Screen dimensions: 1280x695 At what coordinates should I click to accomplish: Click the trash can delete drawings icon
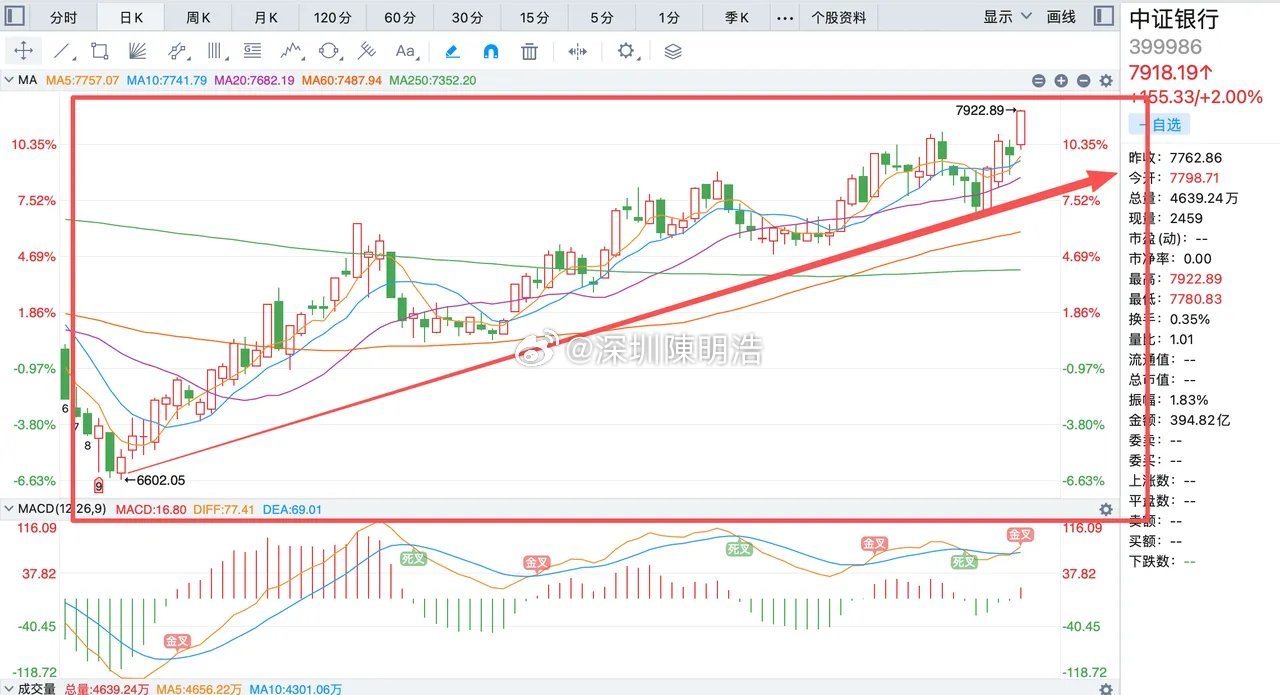[x=530, y=51]
